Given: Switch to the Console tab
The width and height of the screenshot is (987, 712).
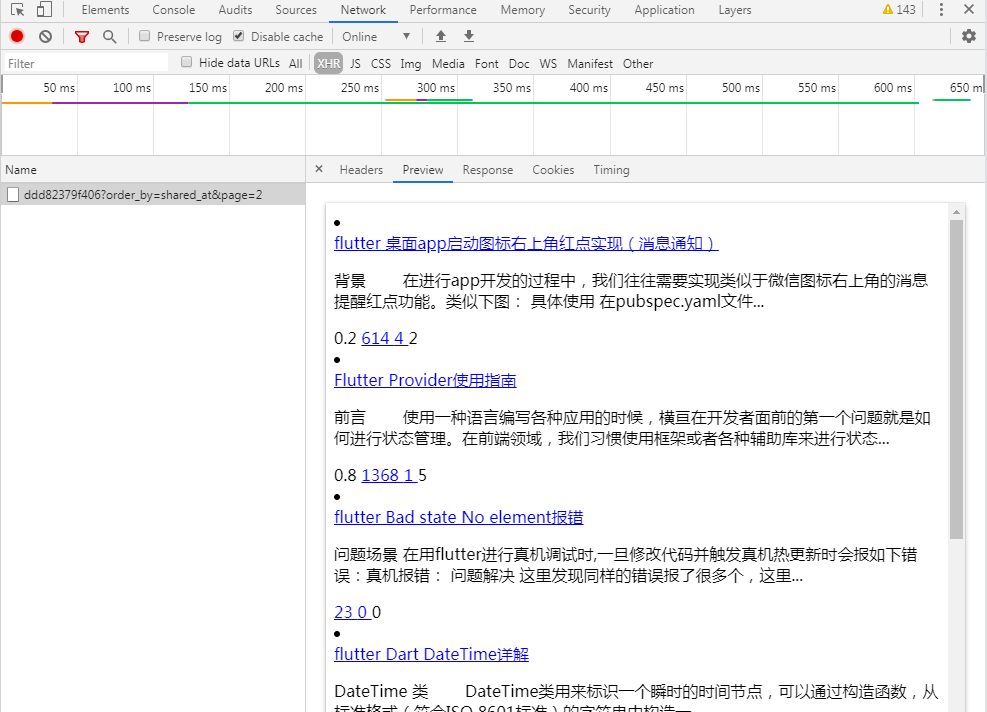Looking at the screenshot, I should click(x=174, y=10).
